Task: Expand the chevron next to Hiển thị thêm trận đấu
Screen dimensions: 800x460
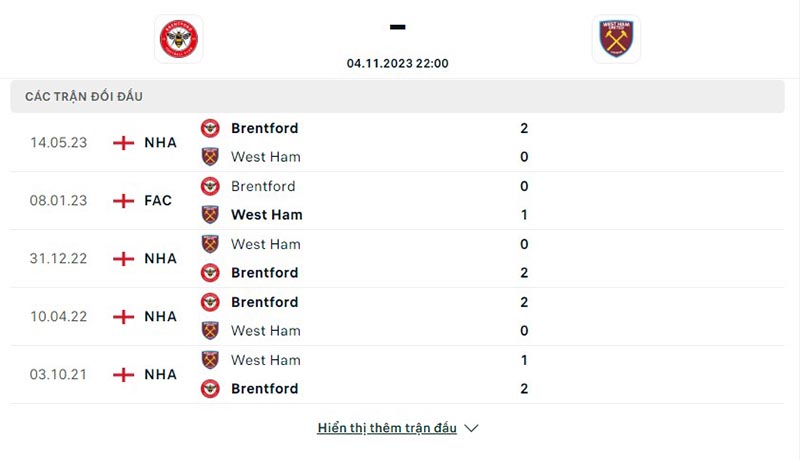Action: [x=472, y=428]
